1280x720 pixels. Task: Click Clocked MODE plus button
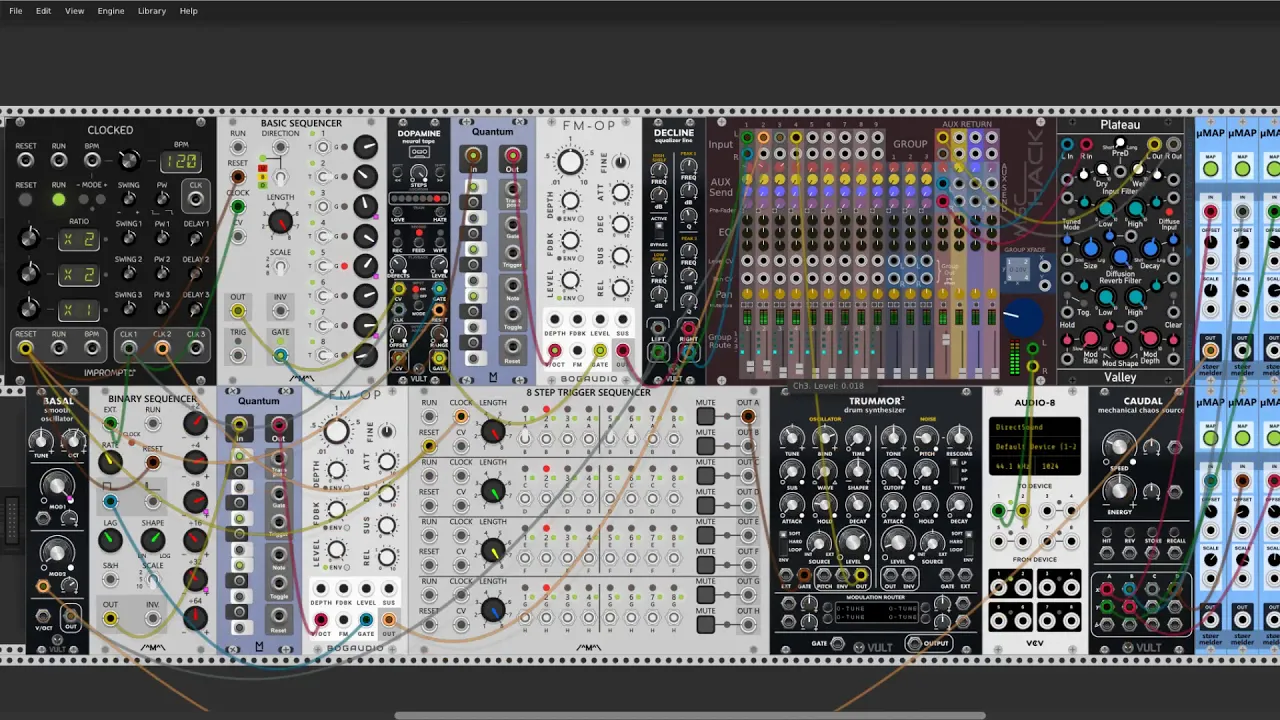[103, 200]
